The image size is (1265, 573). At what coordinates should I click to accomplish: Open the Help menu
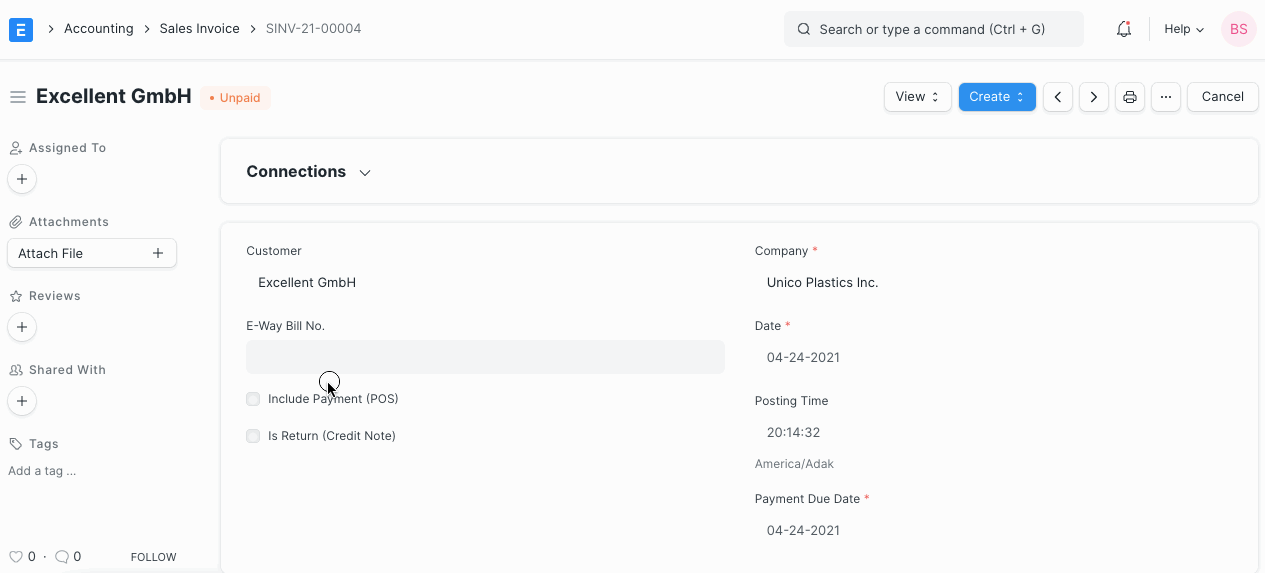coord(1183,29)
